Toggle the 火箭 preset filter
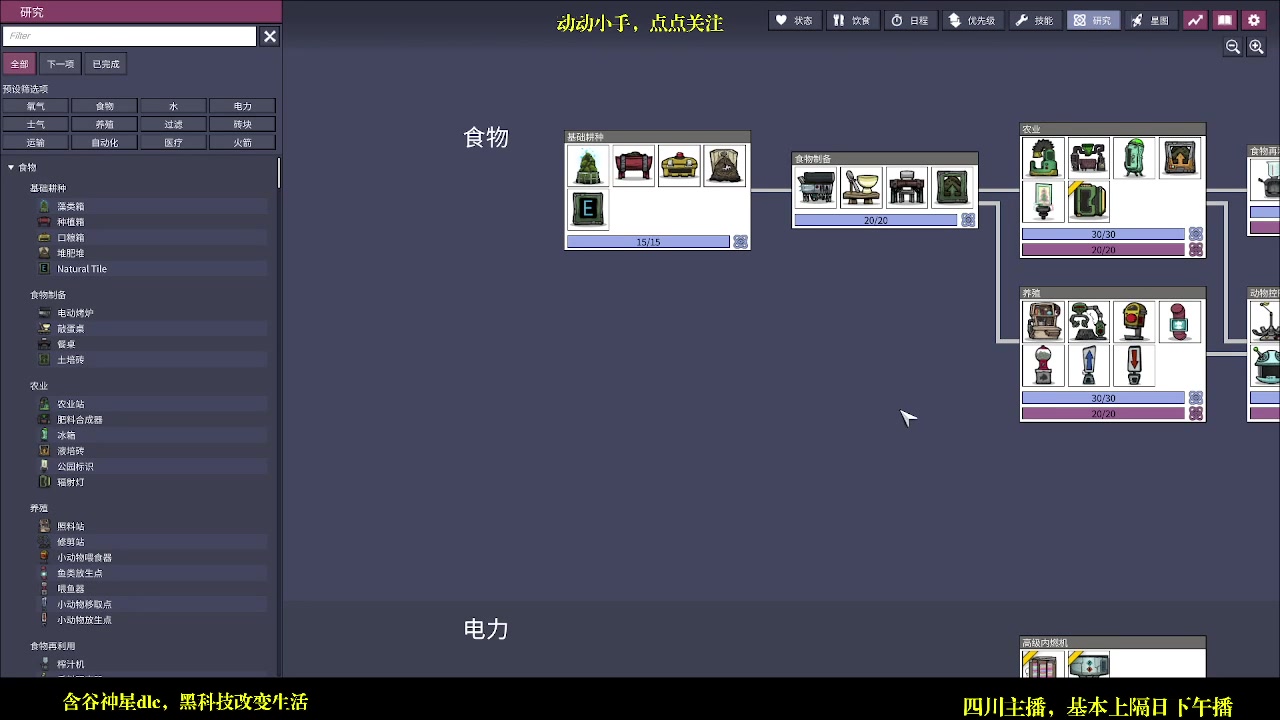The width and height of the screenshot is (1280, 720). [243, 142]
